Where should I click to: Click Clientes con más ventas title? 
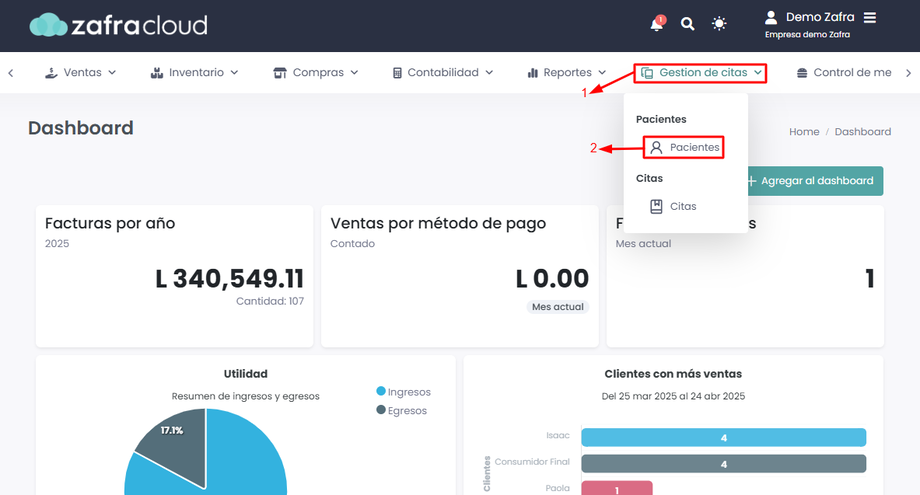673,374
